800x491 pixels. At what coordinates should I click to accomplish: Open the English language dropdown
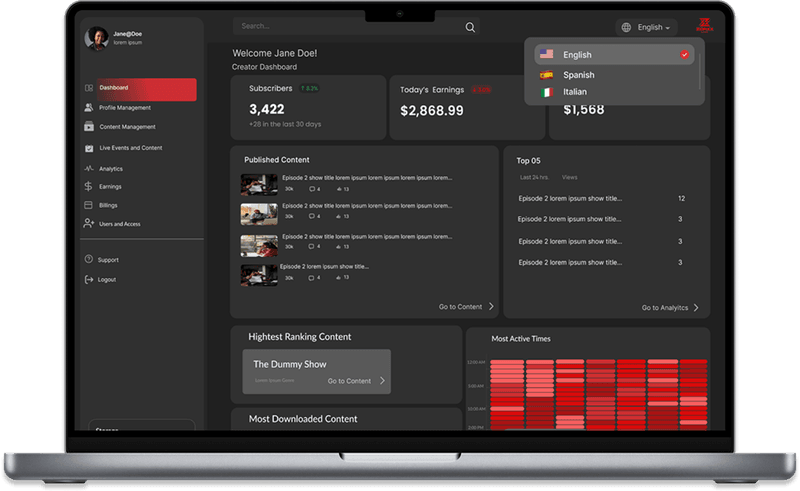pyautogui.click(x=646, y=28)
